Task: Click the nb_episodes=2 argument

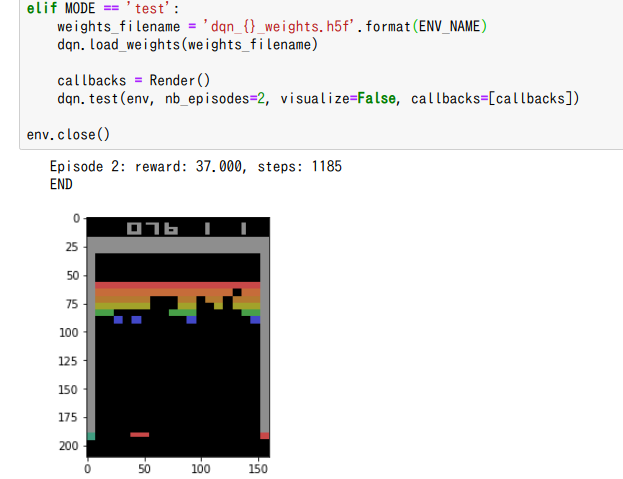Action: [215, 99]
